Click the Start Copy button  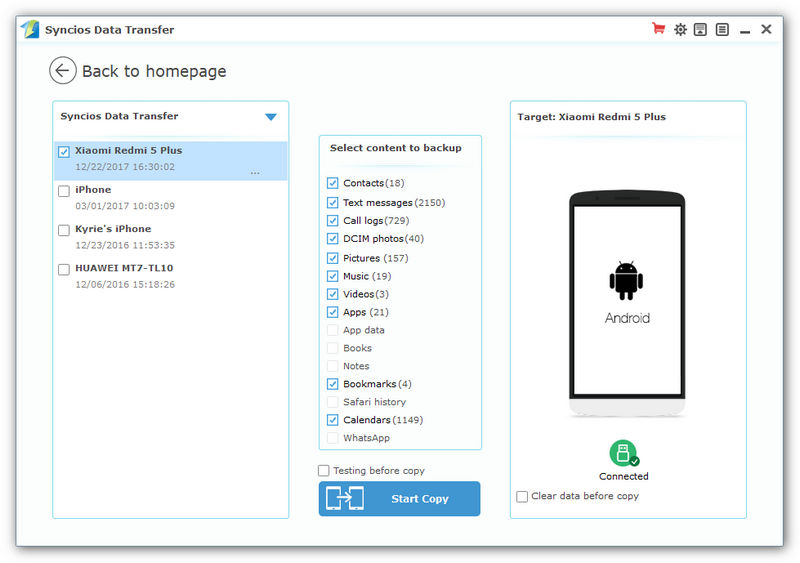tap(399, 499)
